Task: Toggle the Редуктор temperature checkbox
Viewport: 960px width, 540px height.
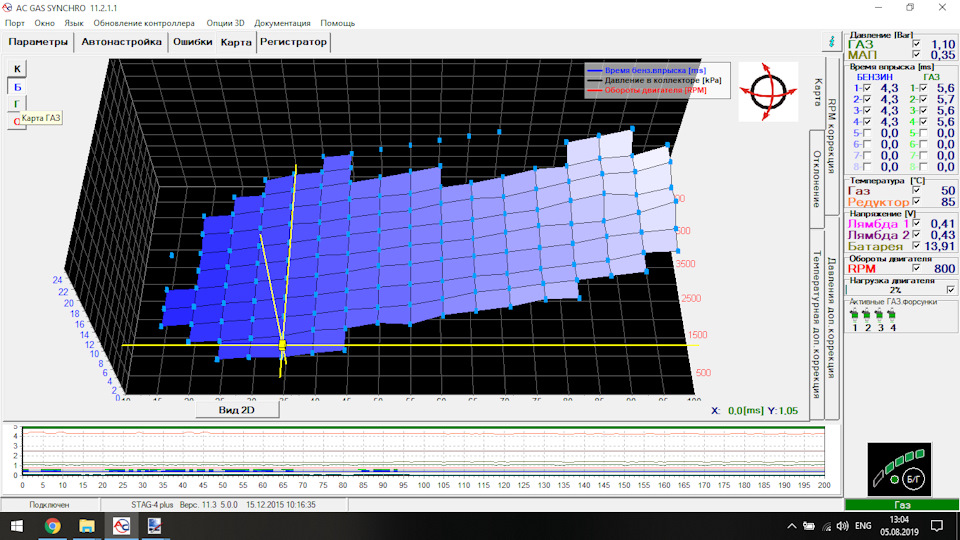Action: pos(916,201)
